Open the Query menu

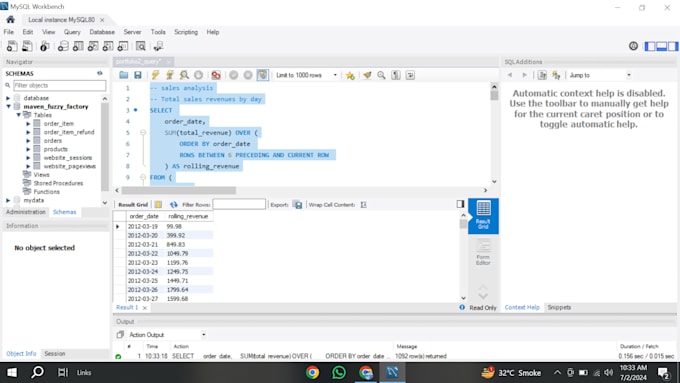[x=72, y=32]
